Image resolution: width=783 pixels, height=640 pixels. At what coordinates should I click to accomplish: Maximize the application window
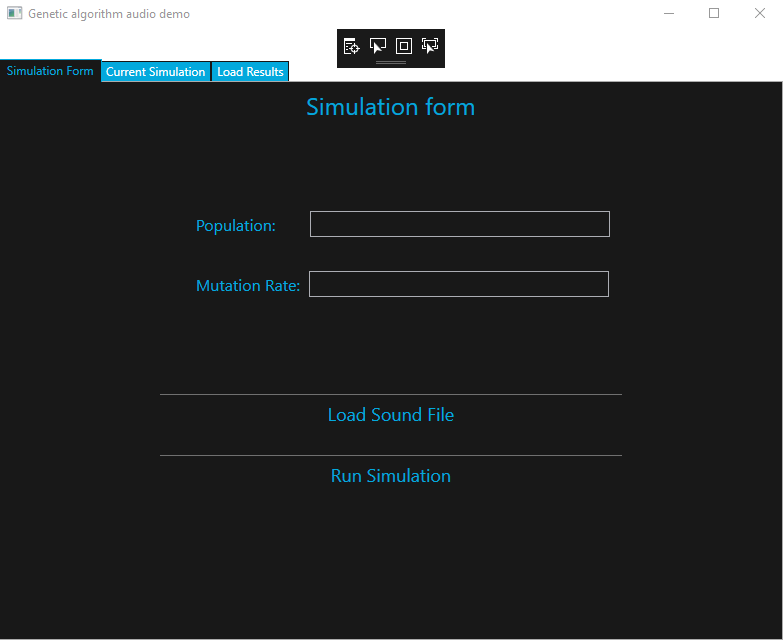click(x=714, y=13)
